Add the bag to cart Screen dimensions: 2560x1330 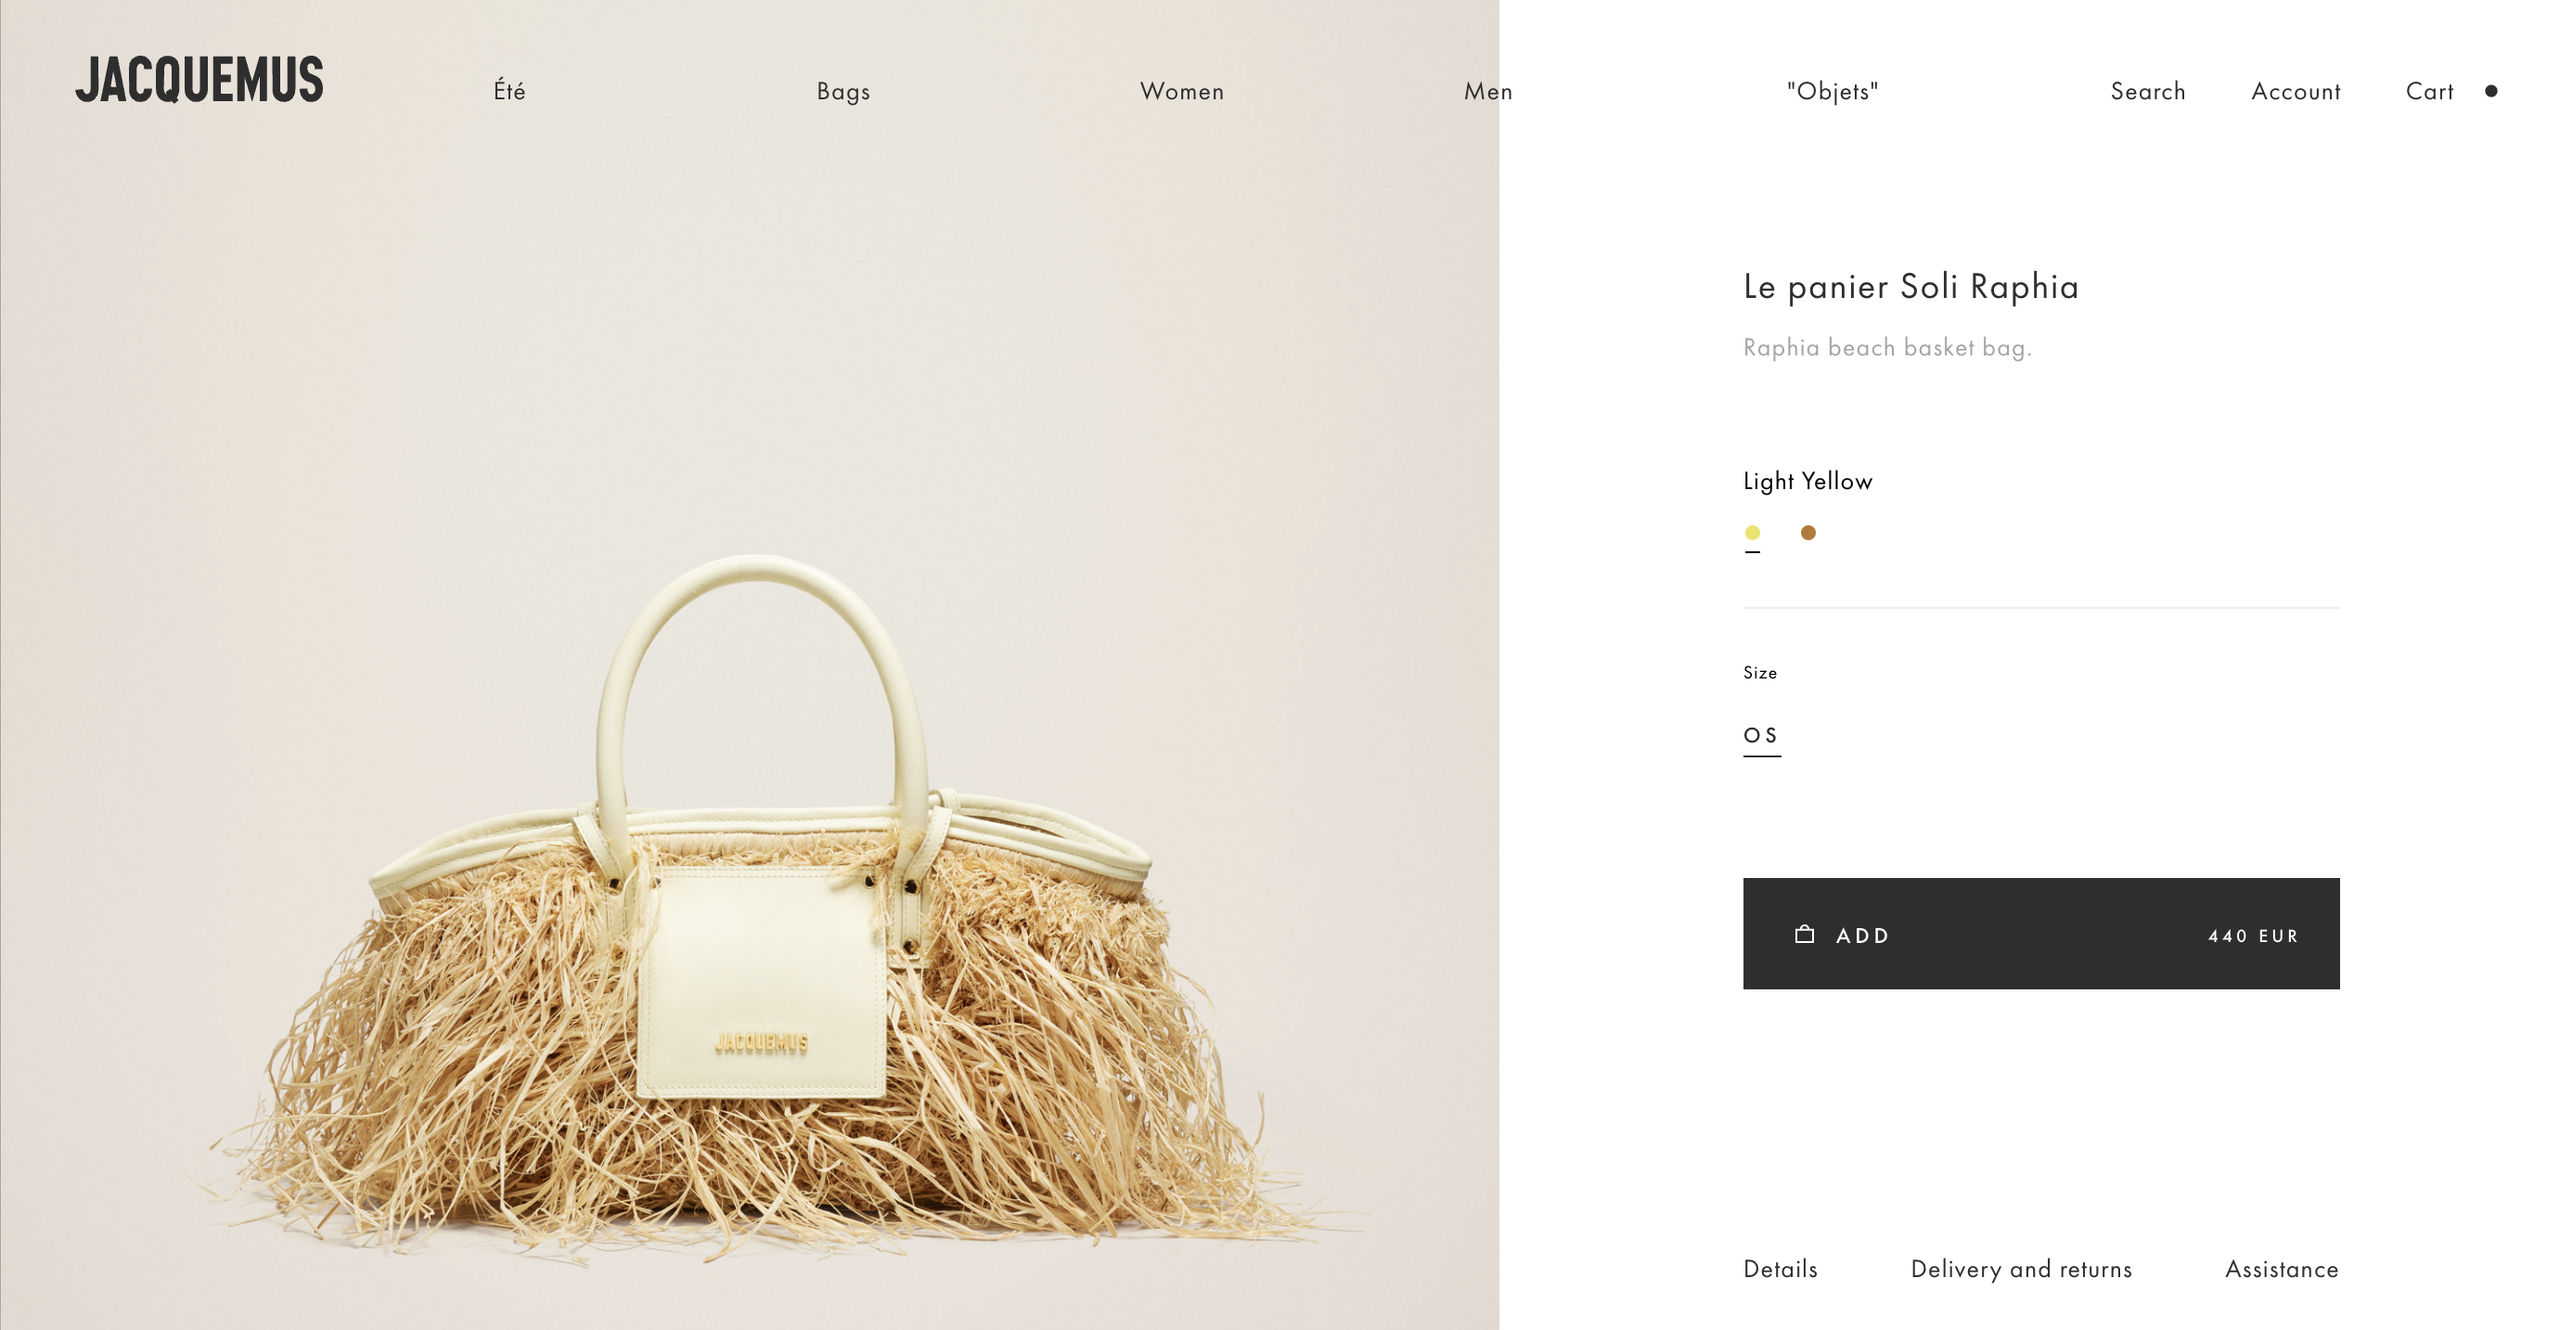click(2041, 934)
